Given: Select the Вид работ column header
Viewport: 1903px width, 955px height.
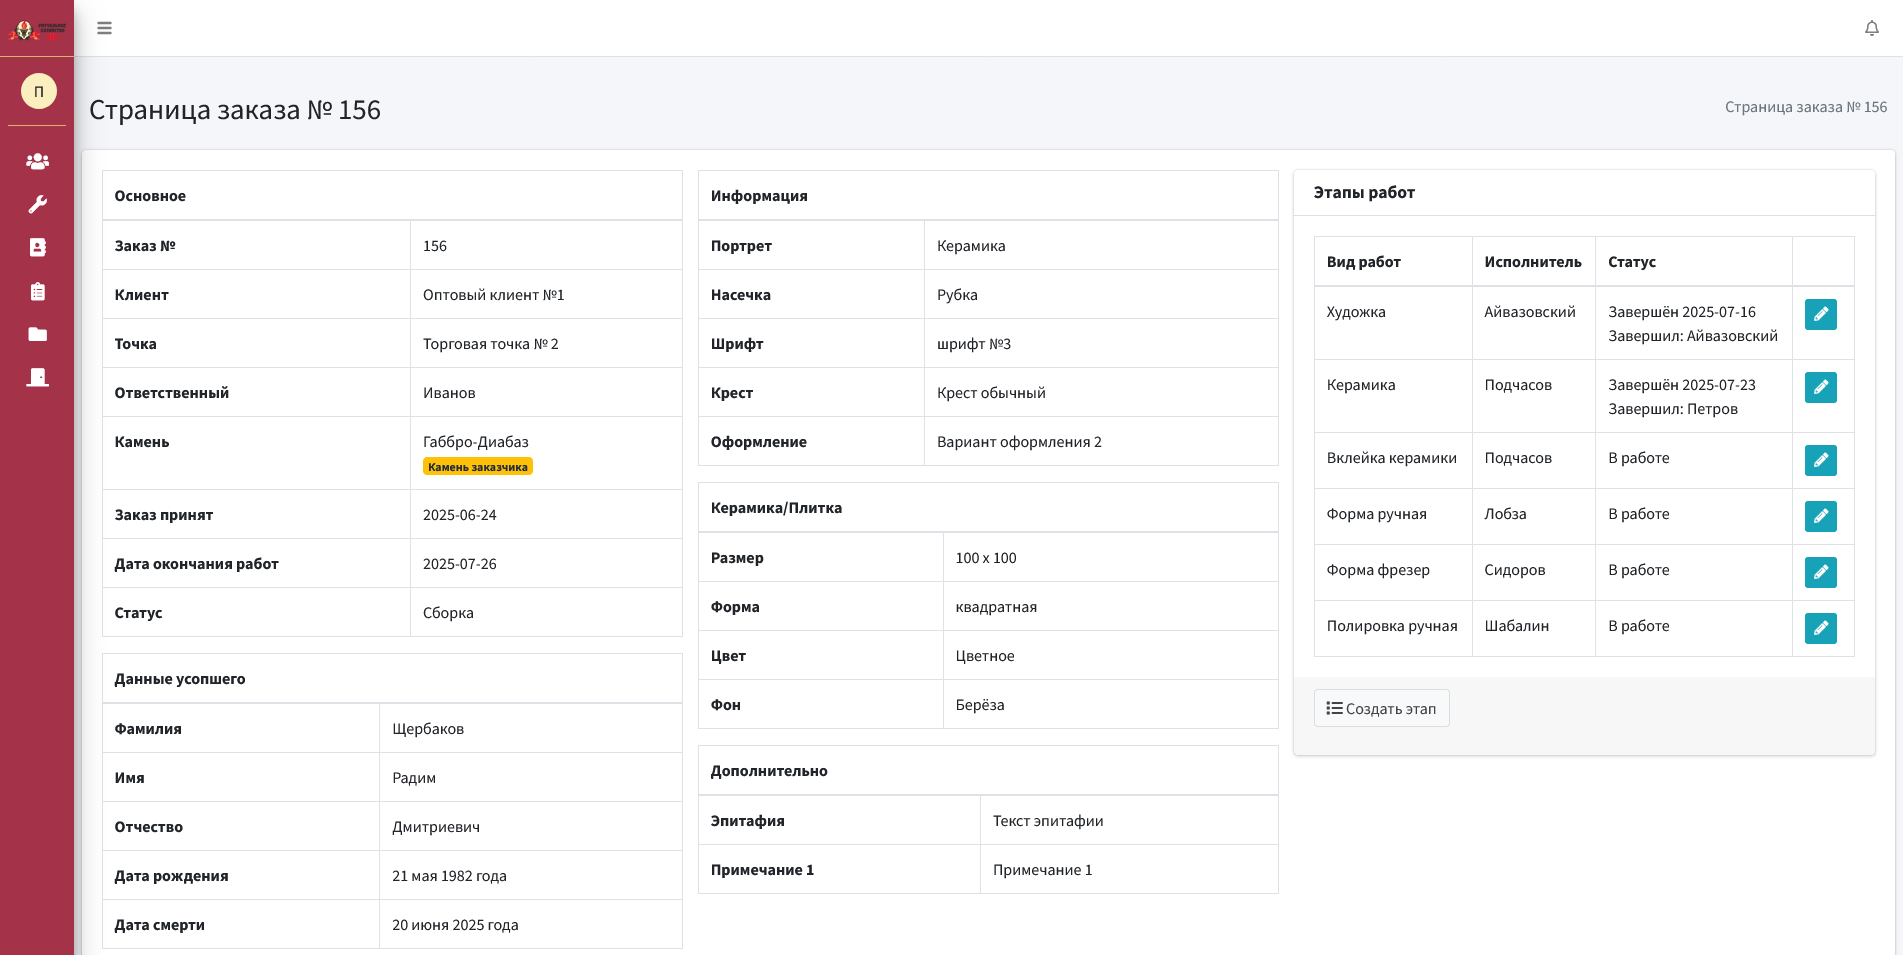Looking at the screenshot, I should 1363,261.
